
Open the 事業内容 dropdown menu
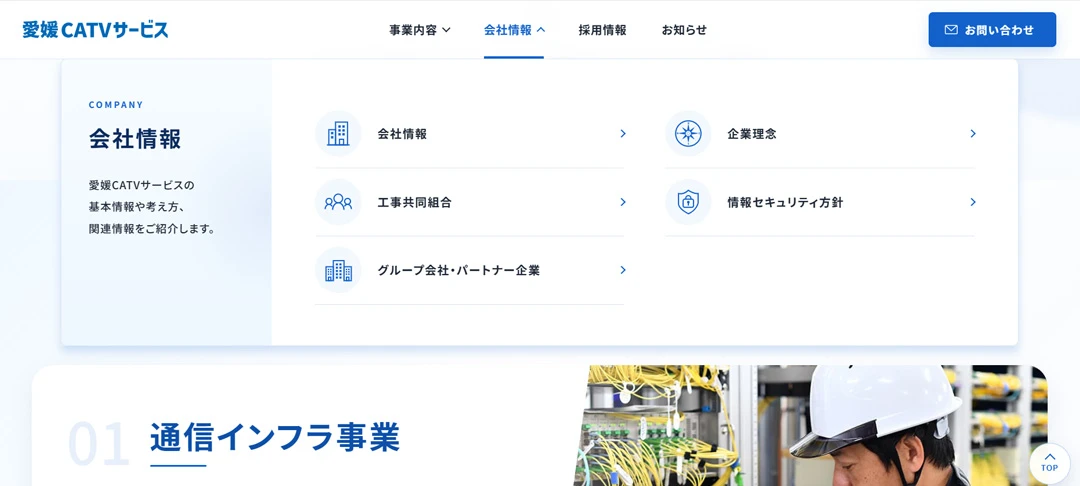(419, 30)
